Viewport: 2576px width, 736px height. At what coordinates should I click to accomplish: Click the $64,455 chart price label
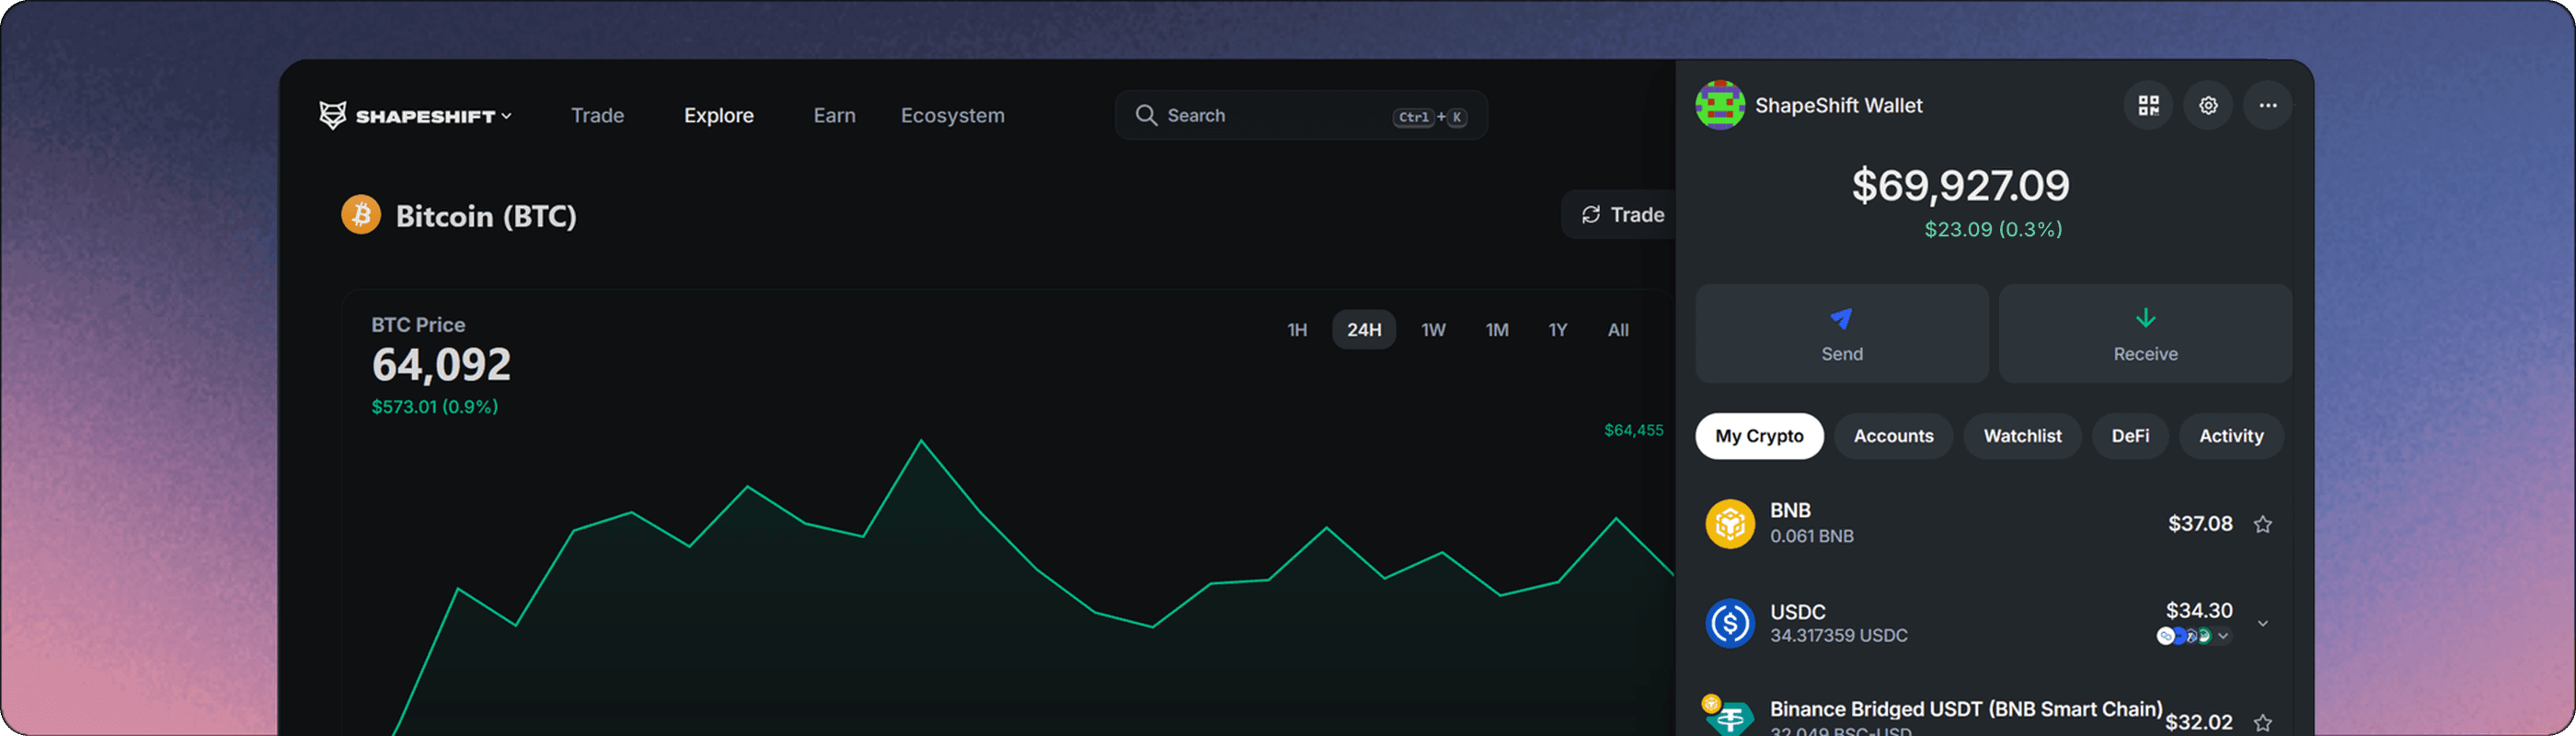[x=1633, y=430]
